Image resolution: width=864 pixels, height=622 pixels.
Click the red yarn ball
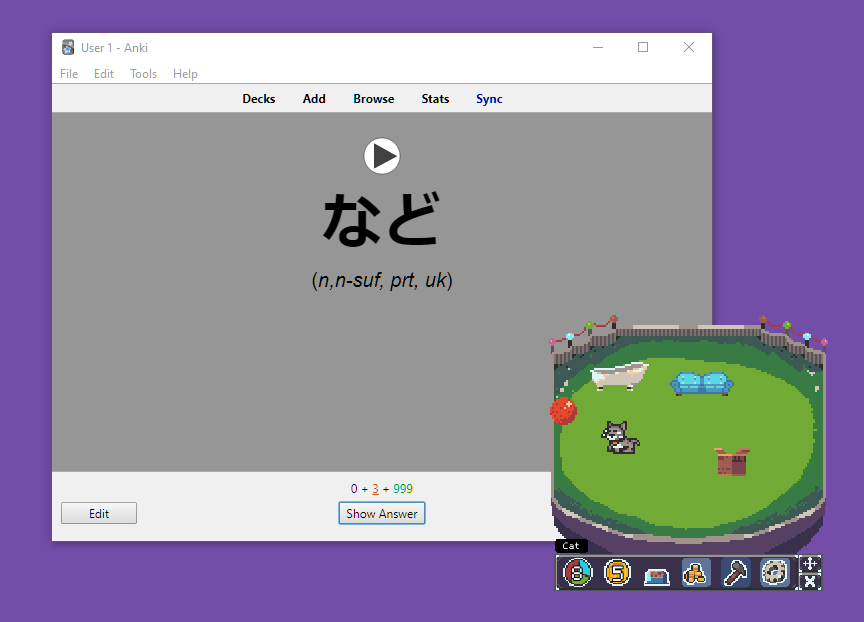coord(563,410)
